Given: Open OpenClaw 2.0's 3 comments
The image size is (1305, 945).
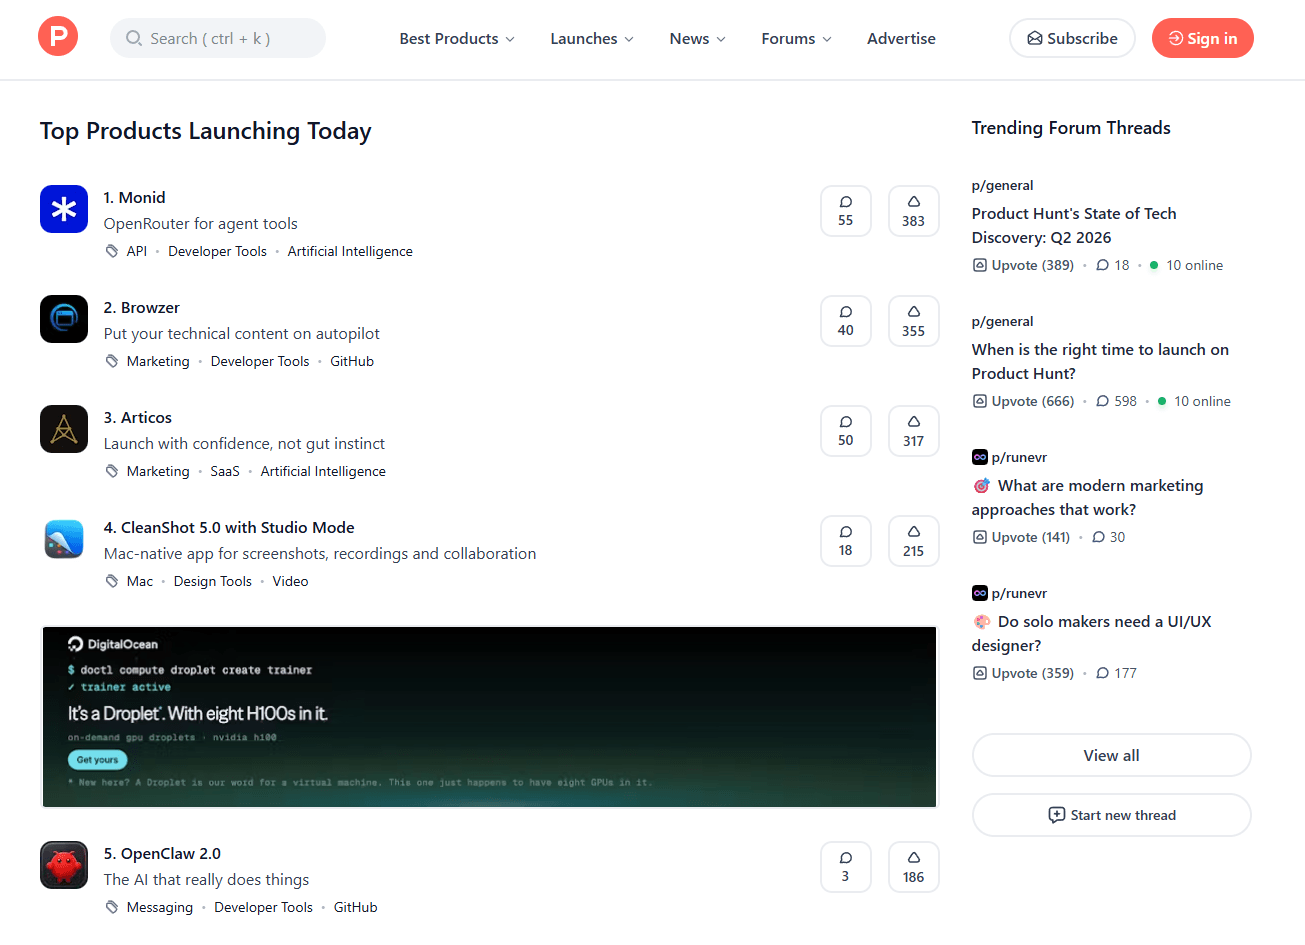Looking at the screenshot, I should click(846, 867).
